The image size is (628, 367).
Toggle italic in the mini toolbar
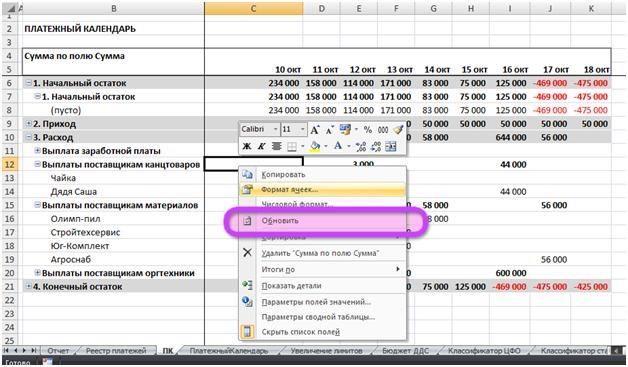[x=261, y=146]
